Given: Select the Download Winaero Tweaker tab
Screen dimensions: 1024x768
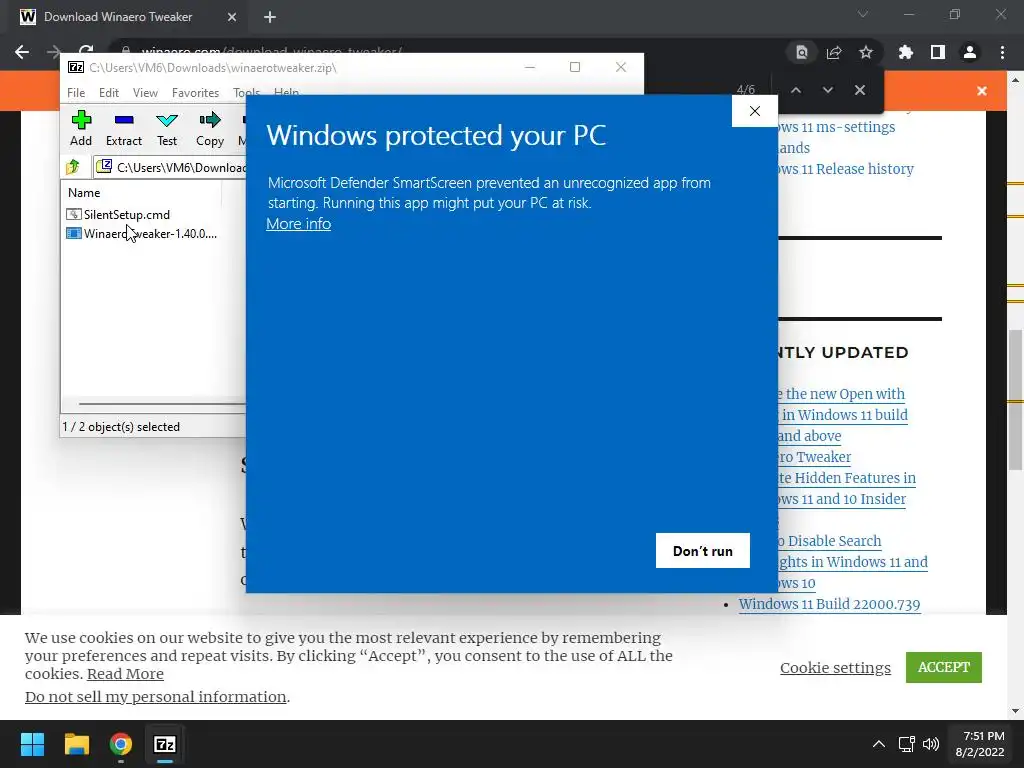Looking at the screenshot, I should pyautogui.click(x=118, y=17).
